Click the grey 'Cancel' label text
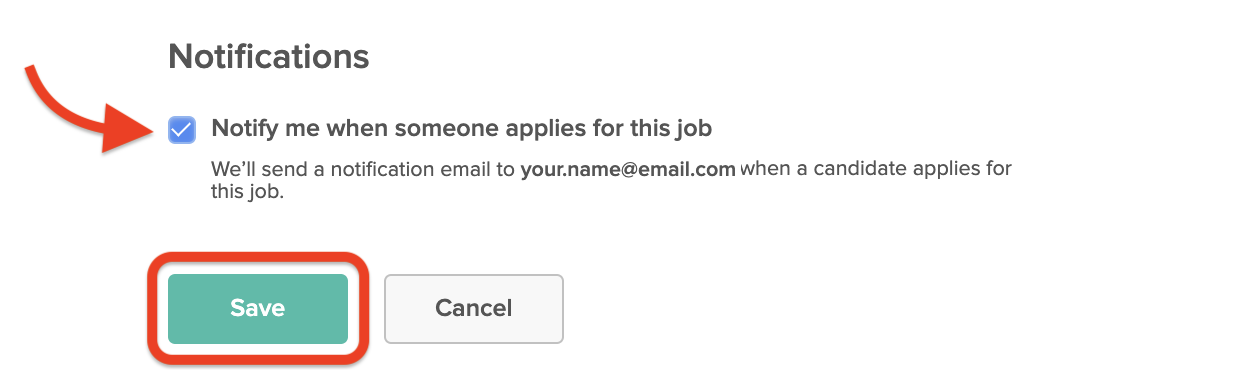Viewport: 1236px width, 382px height. click(474, 308)
